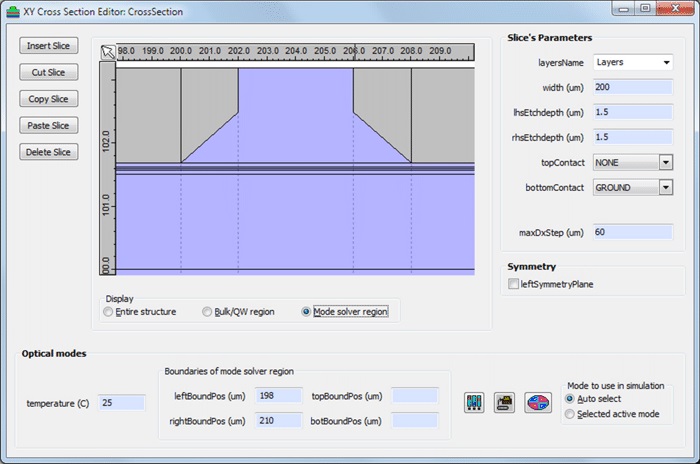Click the maxDxStep input field
The width and height of the screenshot is (700, 464).
(x=633, y=232)
